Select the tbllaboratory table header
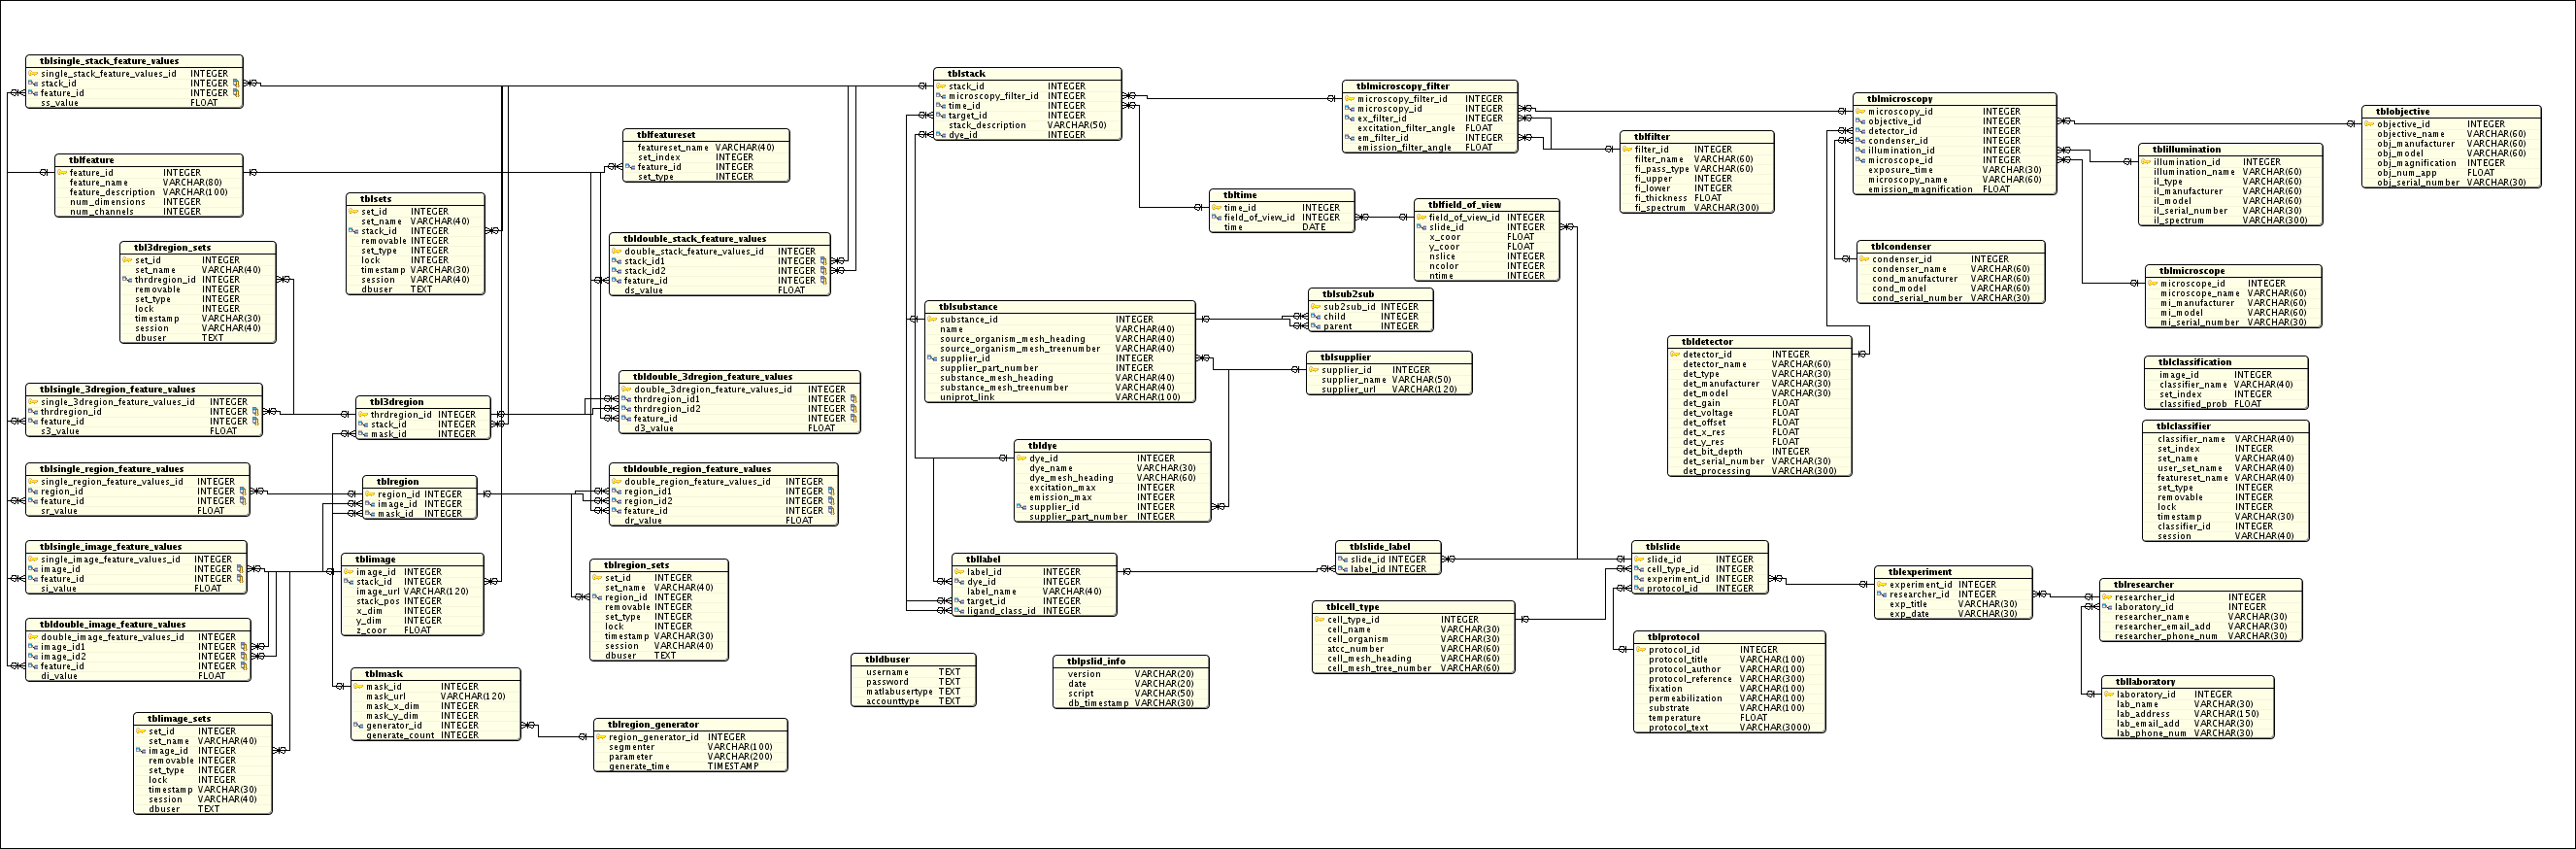Image resolution: width=2576 pixels, height=849 pixels. pos(2188,682)
